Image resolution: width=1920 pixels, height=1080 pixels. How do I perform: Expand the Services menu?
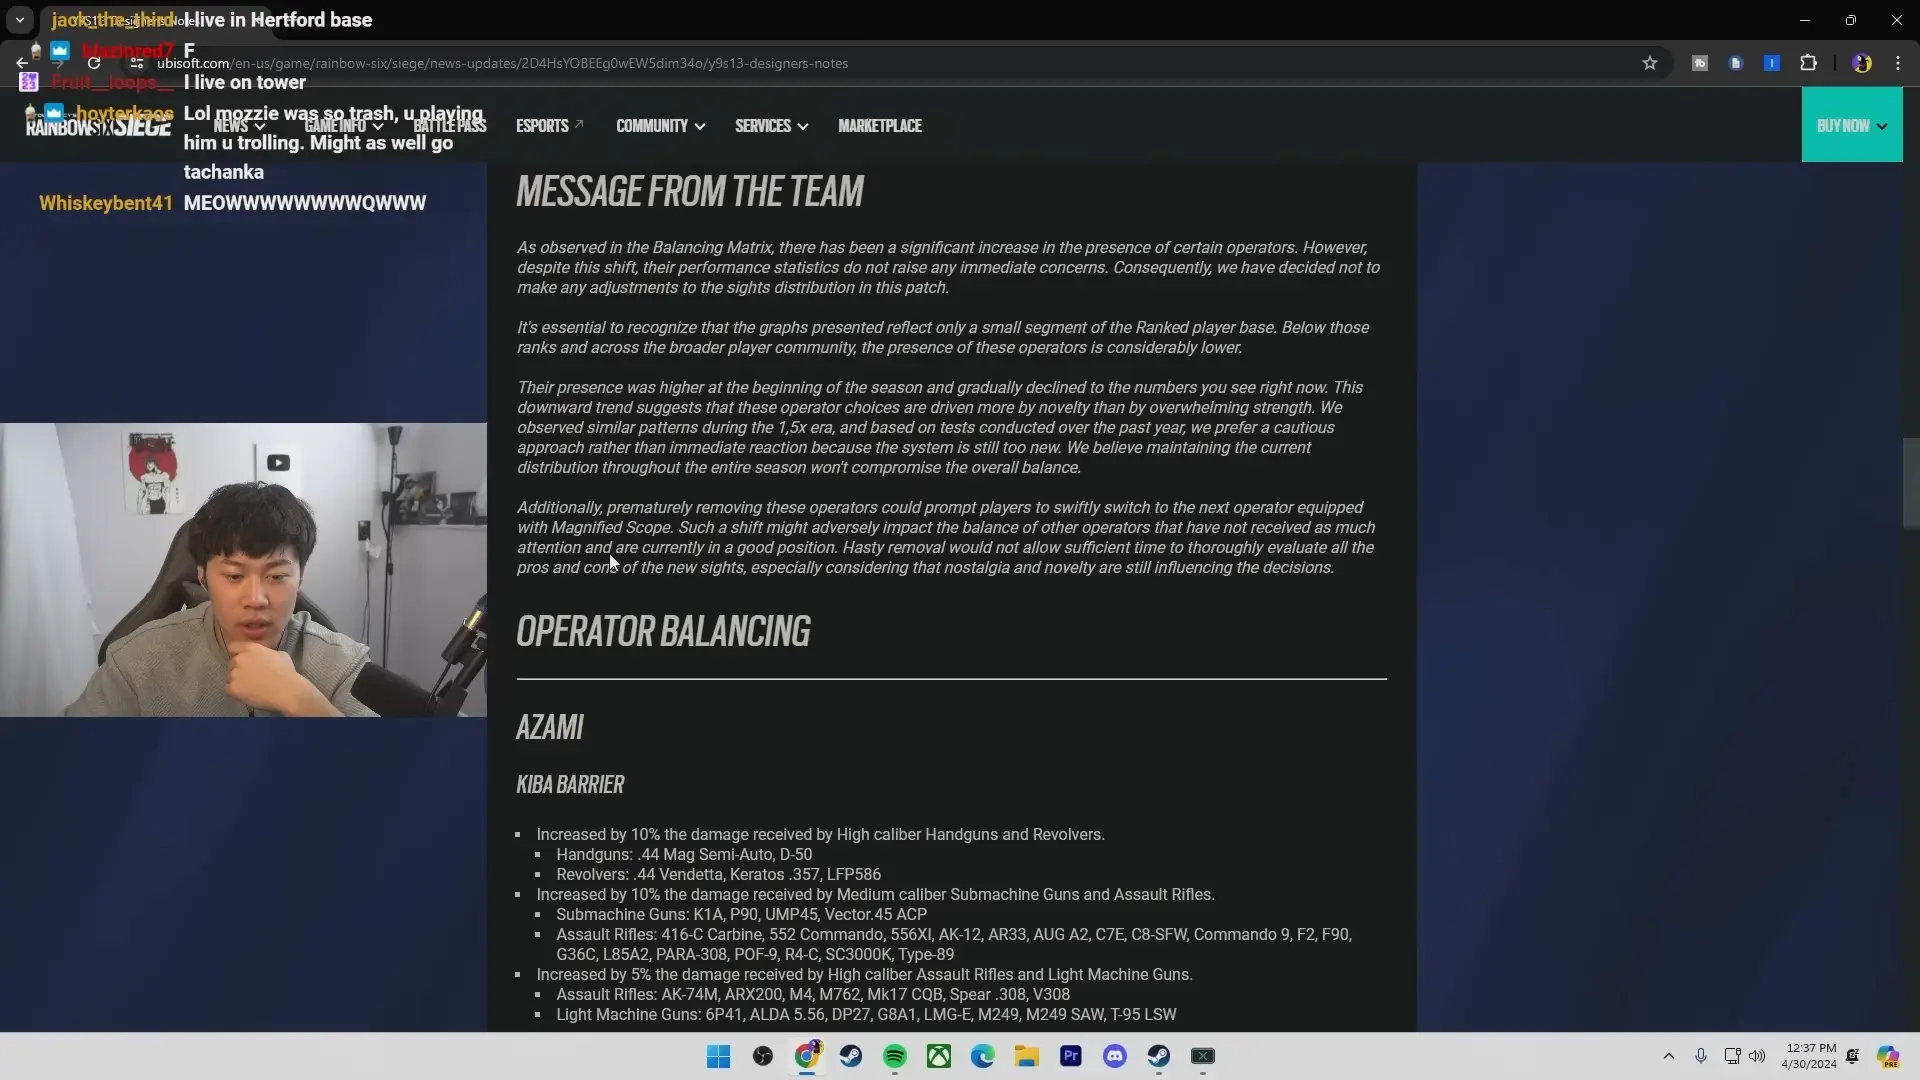click(771, 126)
